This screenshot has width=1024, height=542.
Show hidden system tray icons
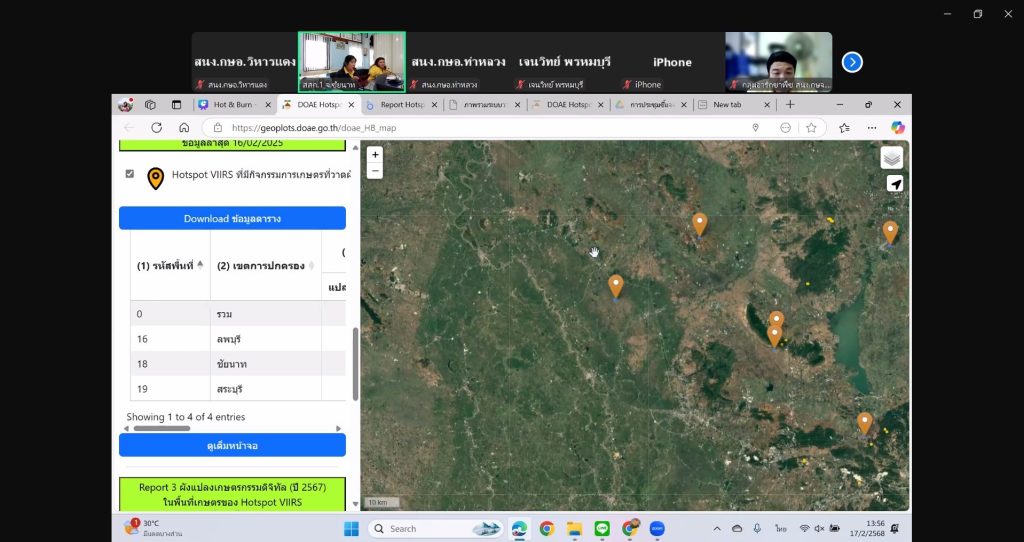coord(716,528)
